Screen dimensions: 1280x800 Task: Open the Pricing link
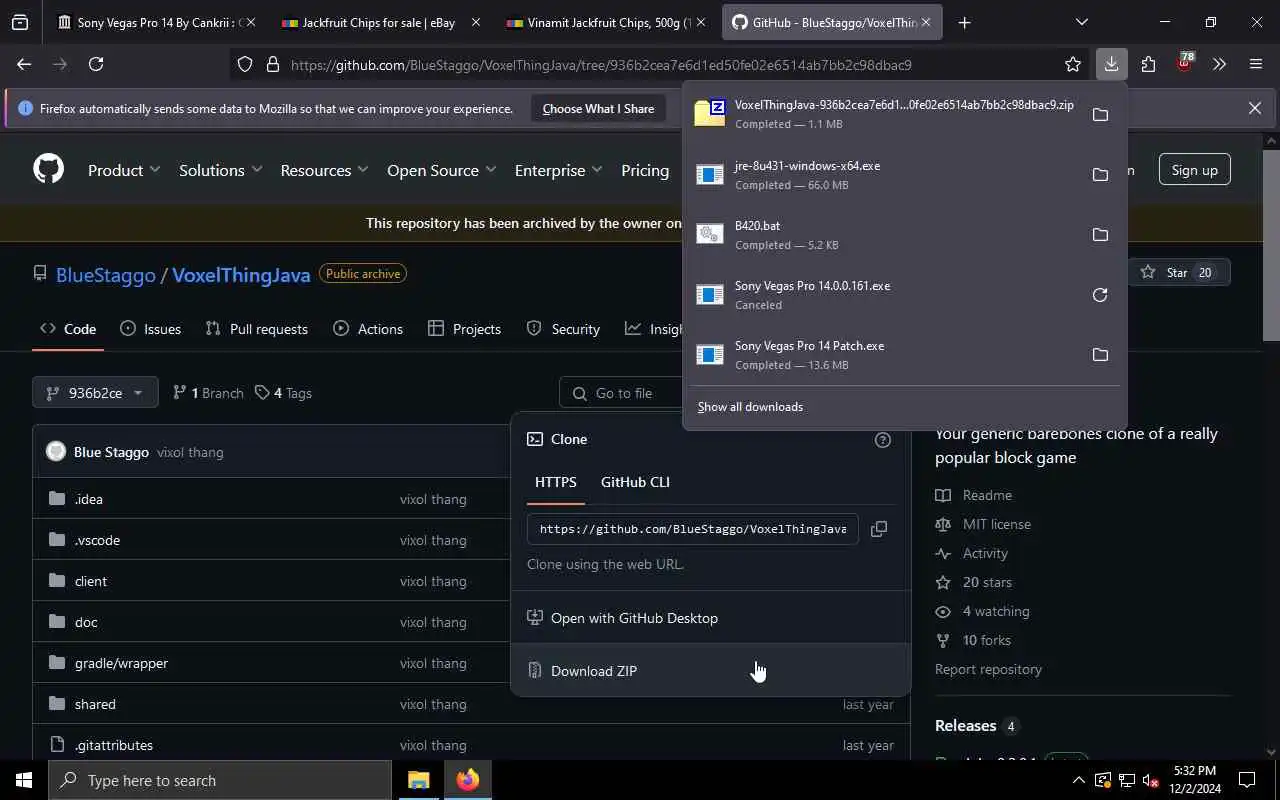[645, 170]
